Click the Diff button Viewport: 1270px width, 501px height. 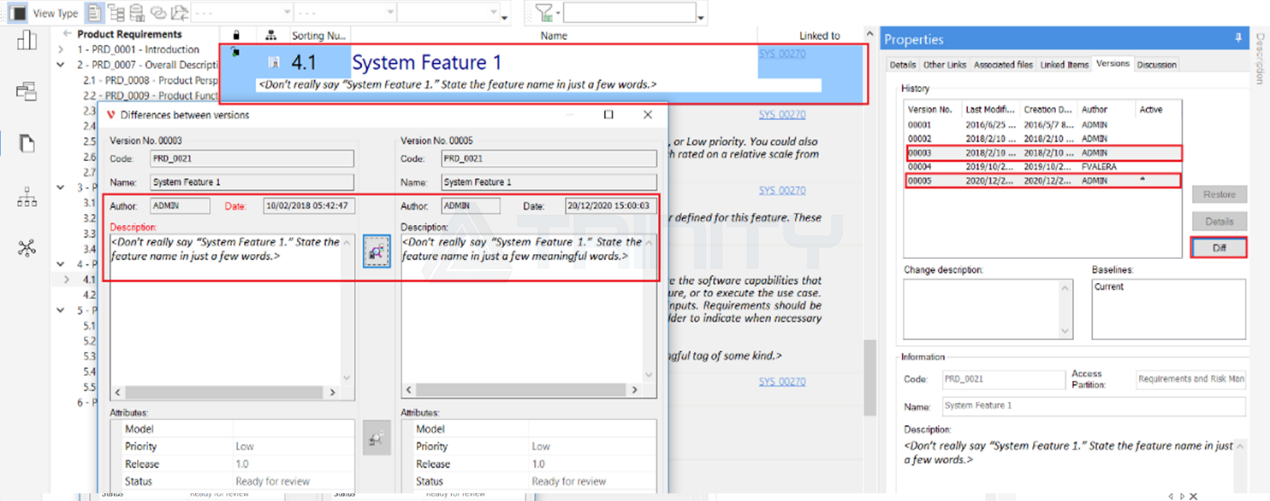(1218, 248)
